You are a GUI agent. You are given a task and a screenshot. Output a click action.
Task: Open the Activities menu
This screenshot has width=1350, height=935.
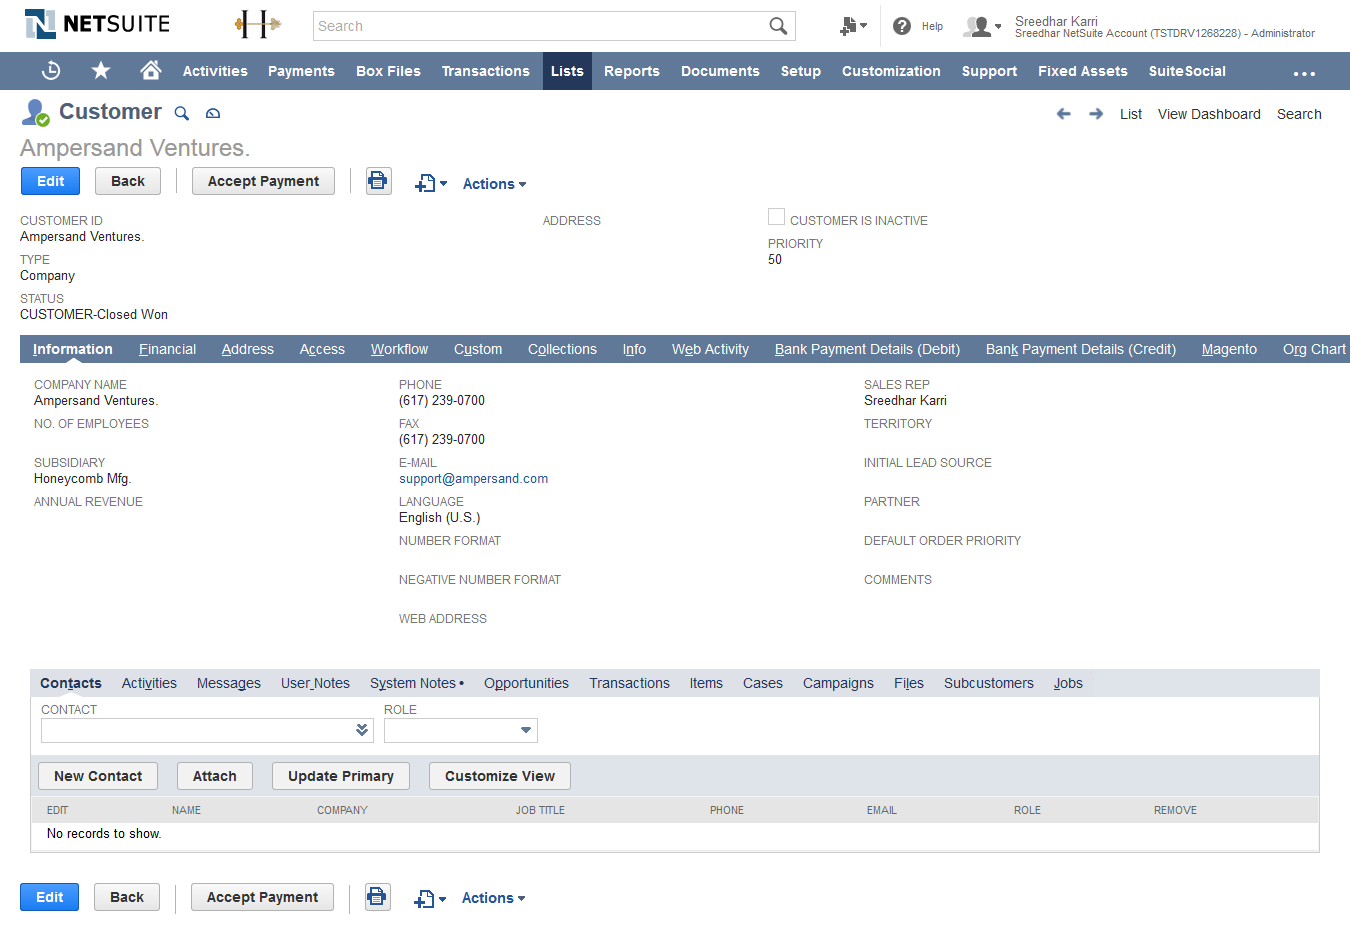coord(215,71)
